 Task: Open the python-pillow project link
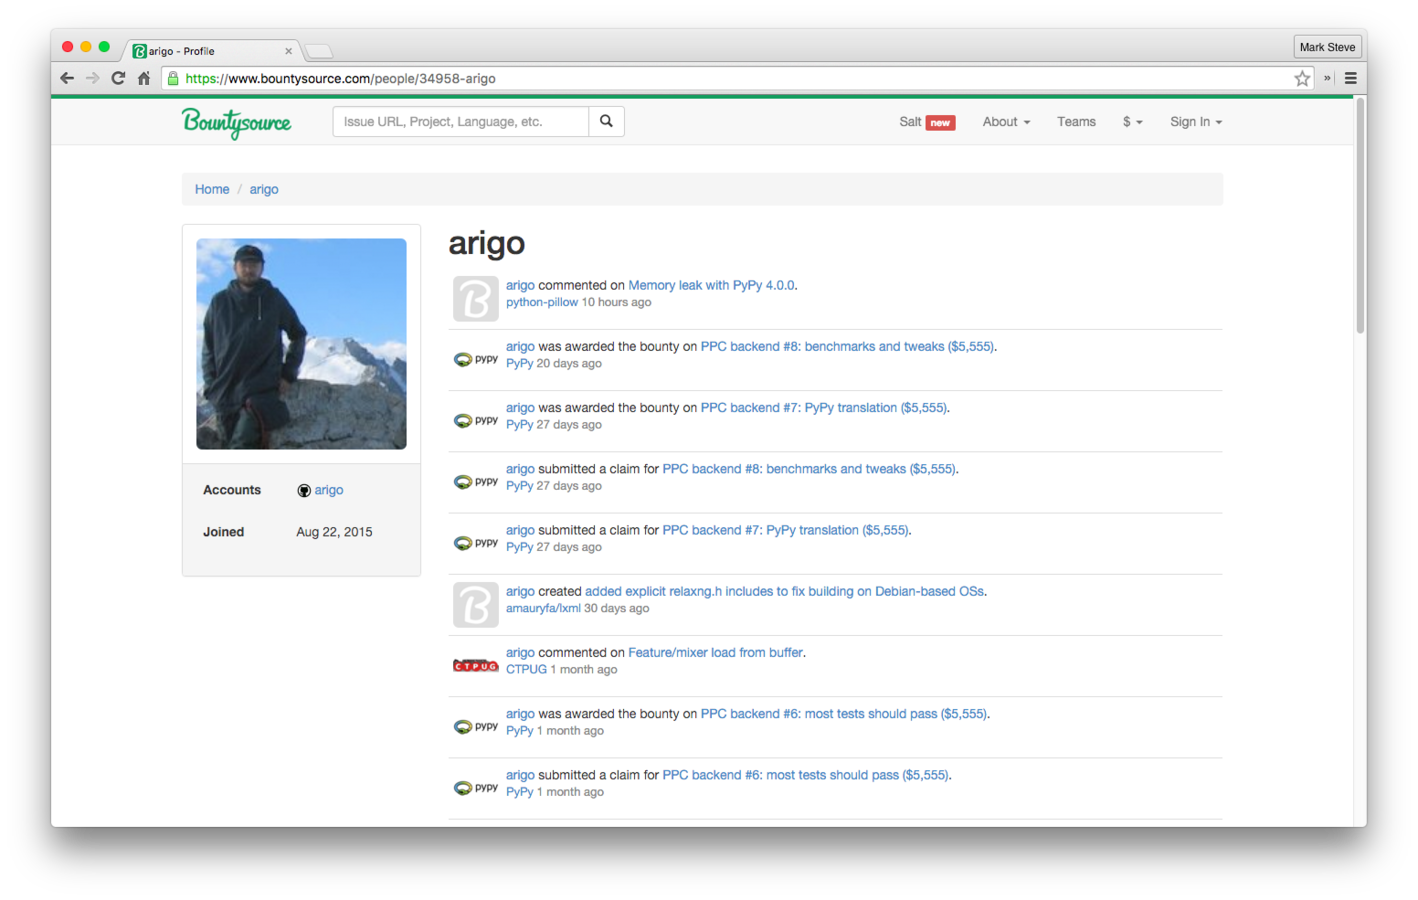(x=542, y=302)
